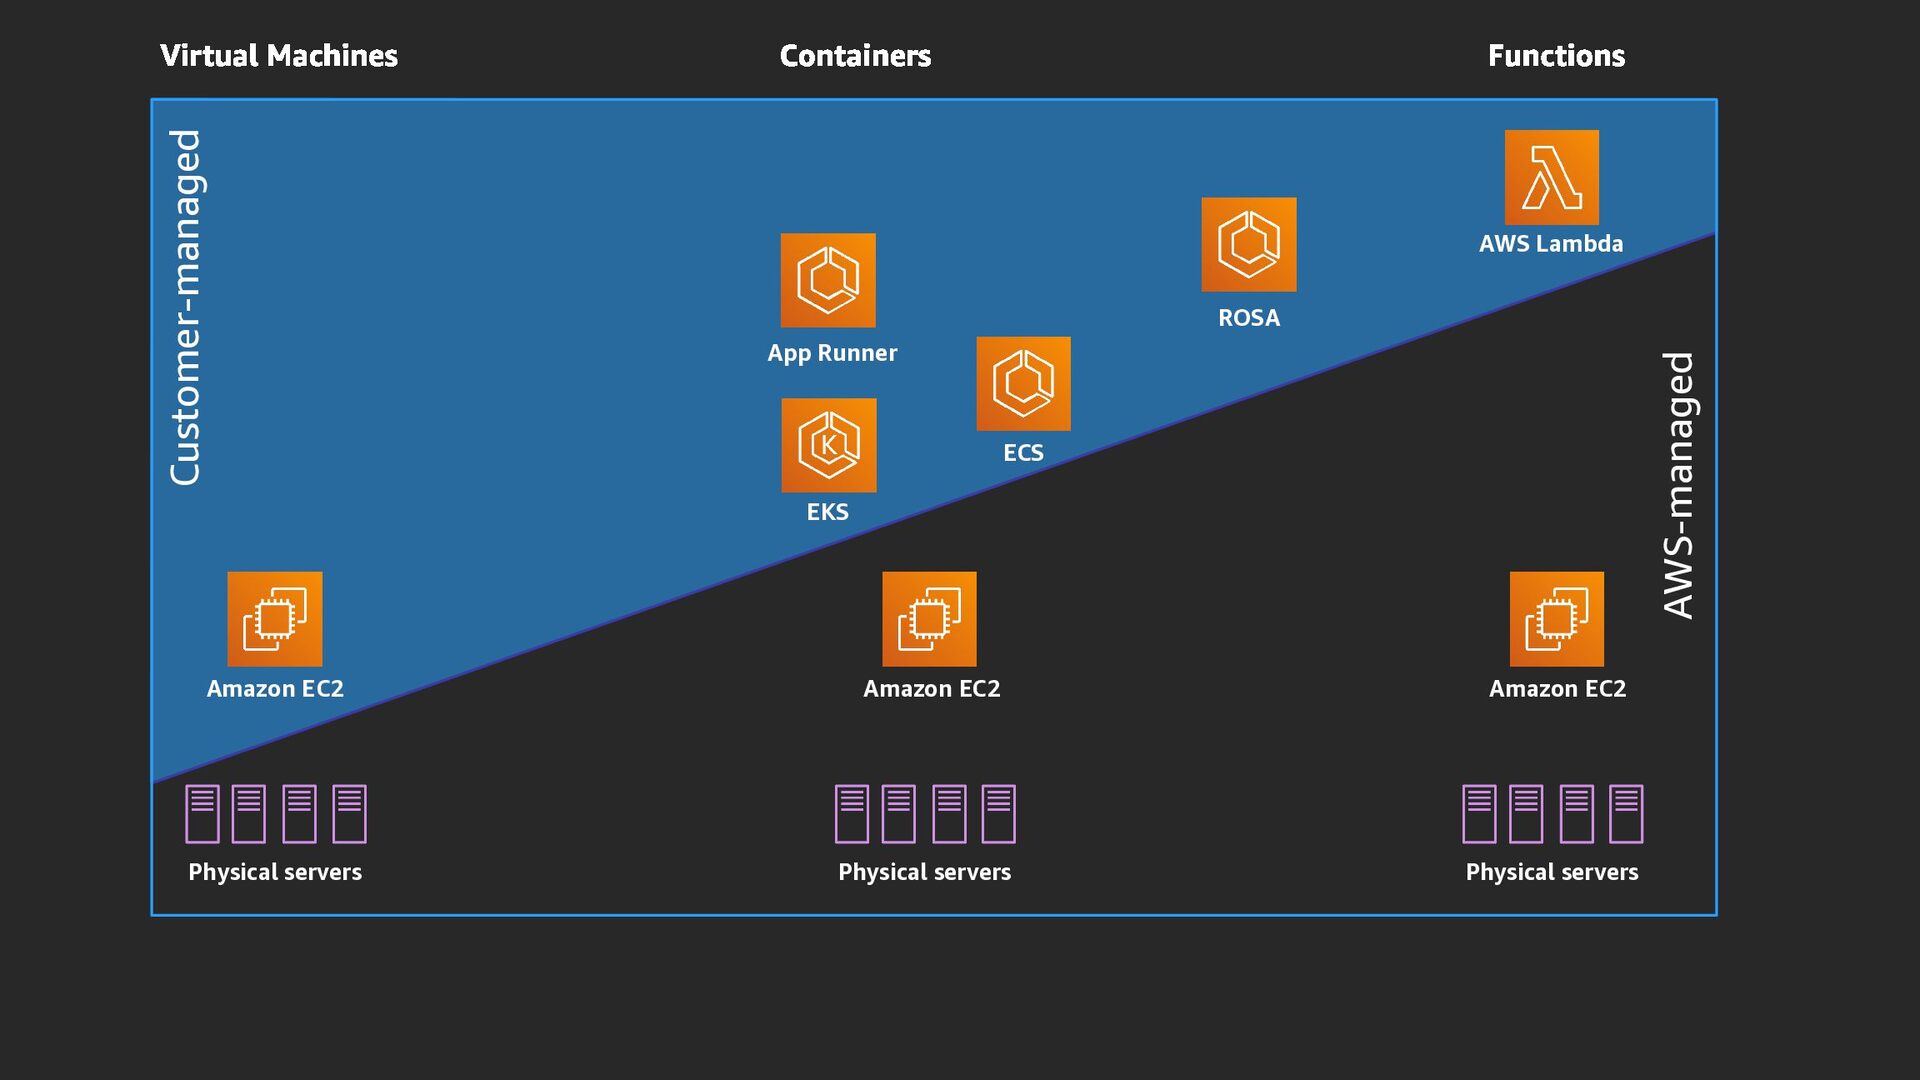Click the AWS Lambda icon
The height and width of the screenshot is (1080, 1920).
(1551, 177)
